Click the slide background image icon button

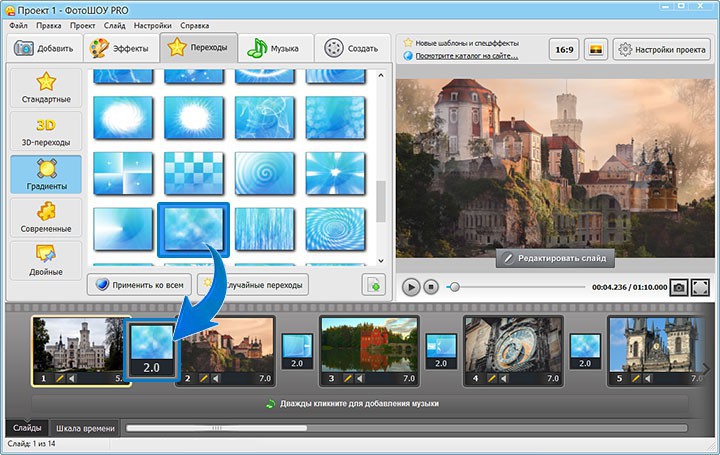(594, 48)
